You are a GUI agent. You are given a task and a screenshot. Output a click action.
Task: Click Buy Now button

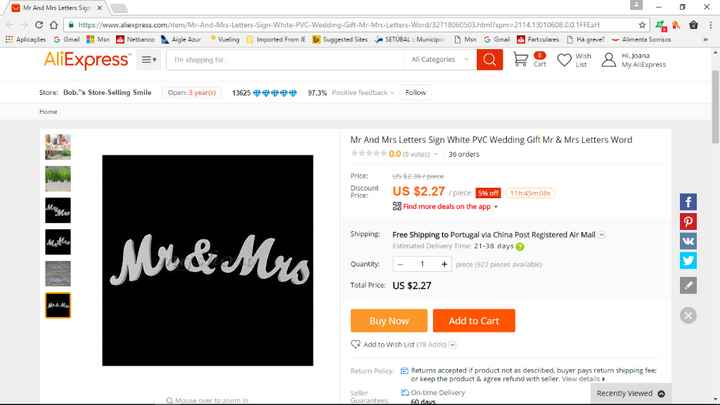pos(389,321)
